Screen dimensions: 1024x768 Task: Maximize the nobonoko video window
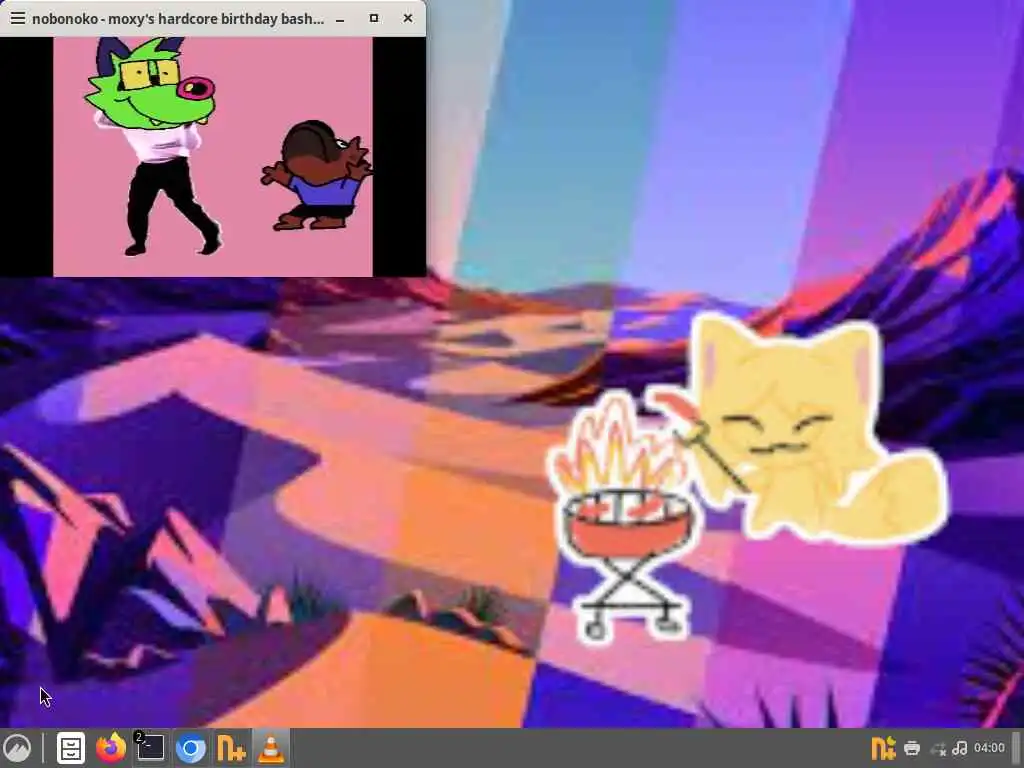click(x=374, y=18)
